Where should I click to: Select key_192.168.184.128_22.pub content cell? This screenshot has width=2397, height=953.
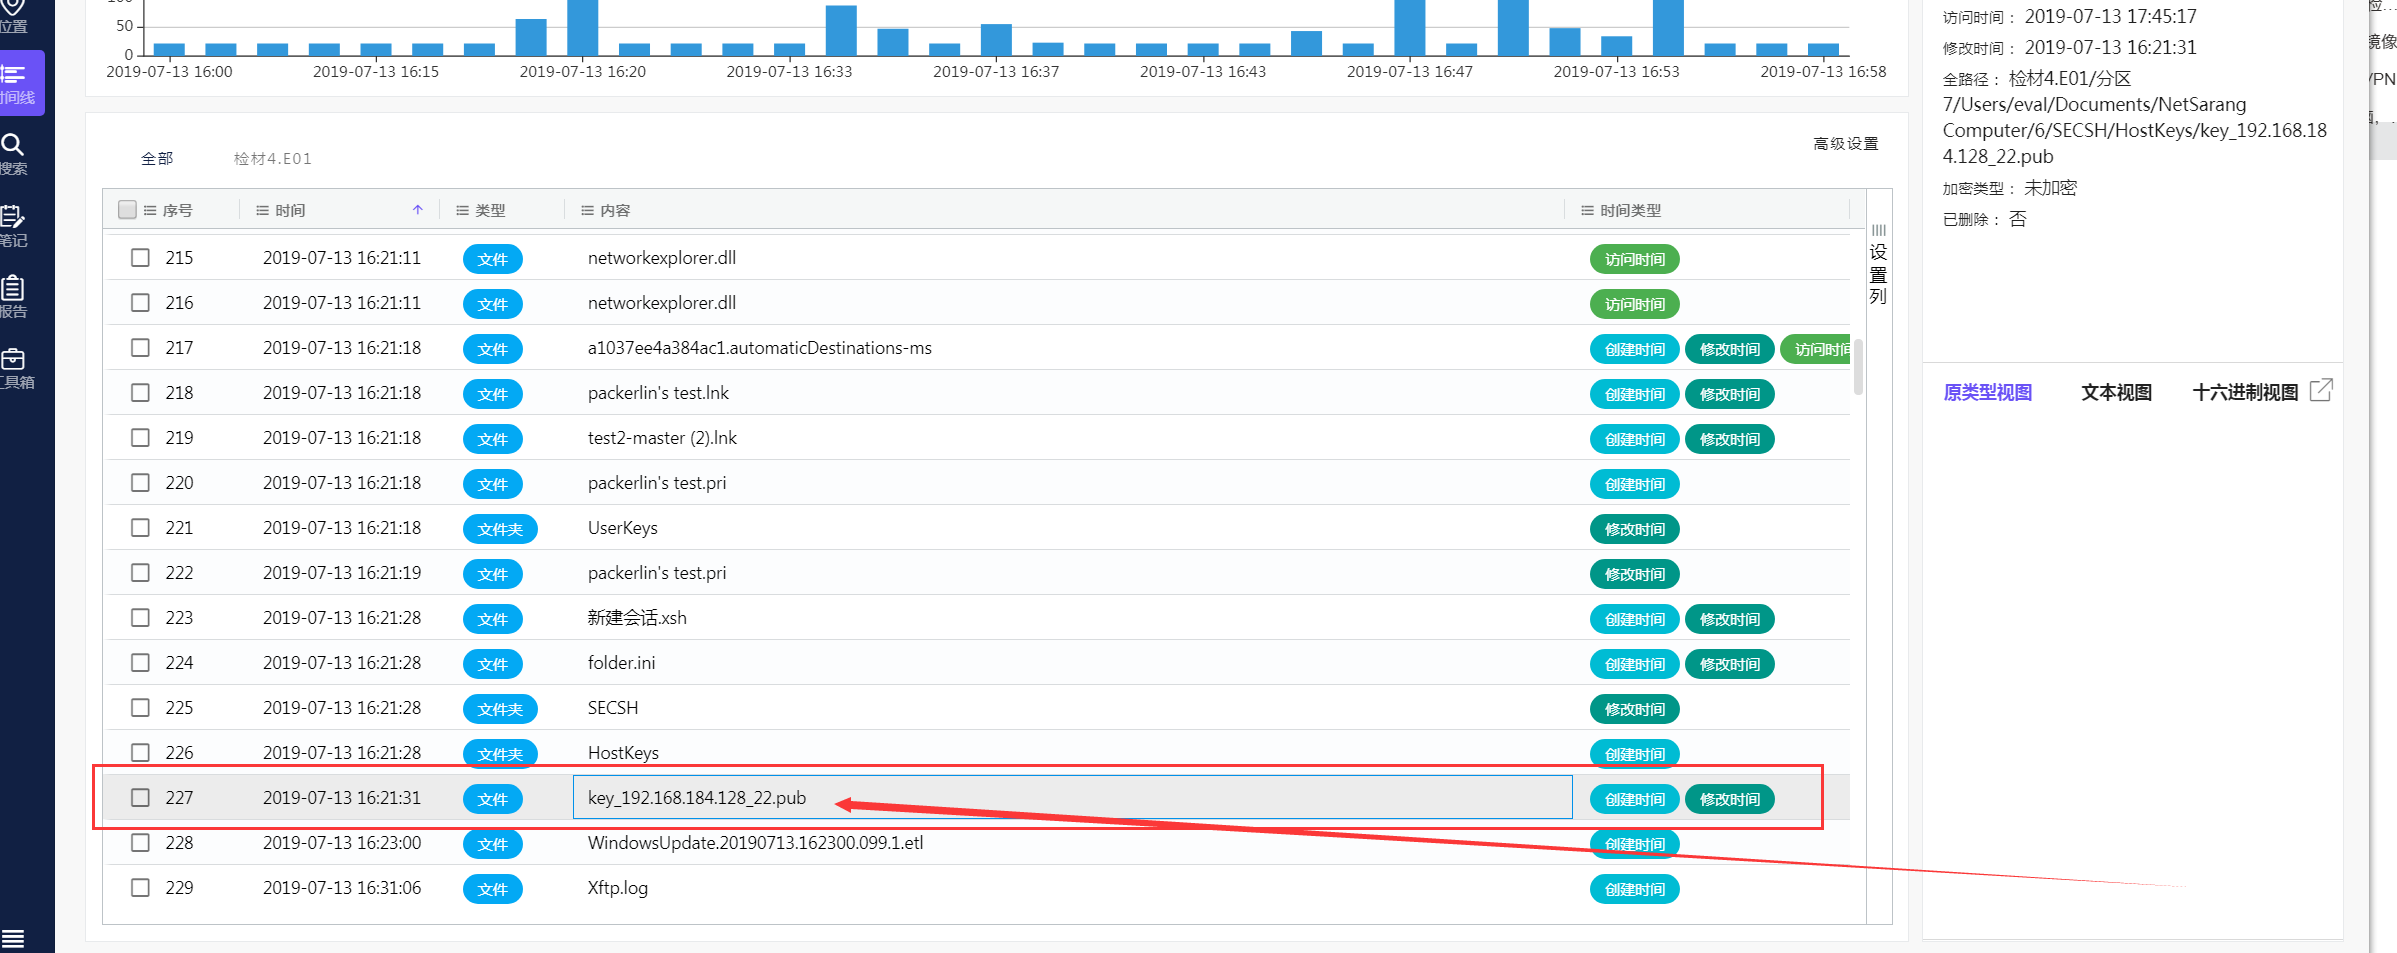pyautogui.click(x=1072, y=797)
